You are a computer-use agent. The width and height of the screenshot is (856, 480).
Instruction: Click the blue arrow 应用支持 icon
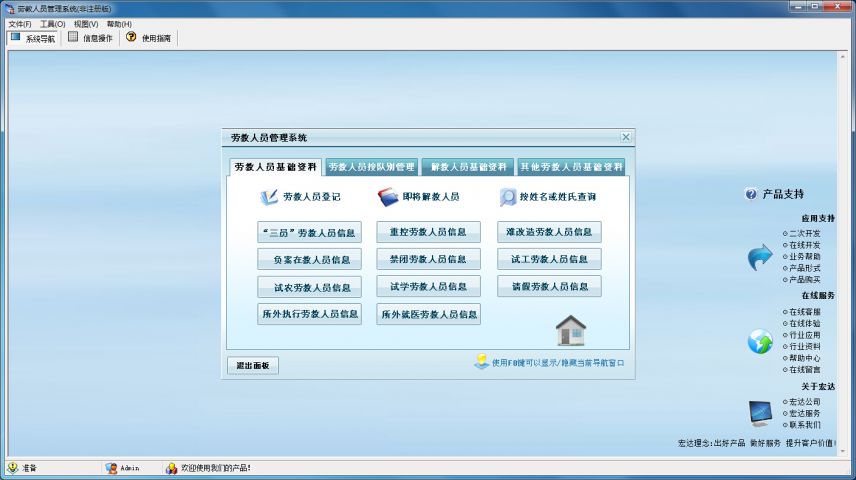(x=760, y=258)
